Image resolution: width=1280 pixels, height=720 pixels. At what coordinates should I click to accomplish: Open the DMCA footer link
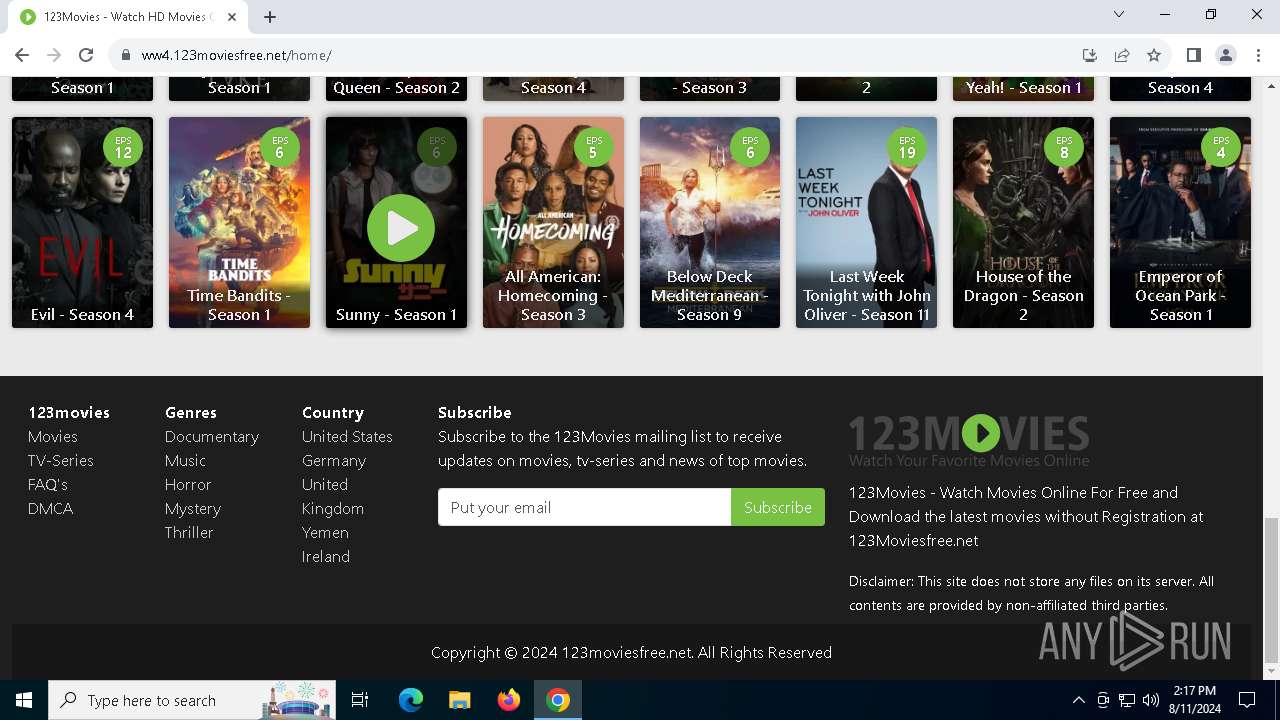50,509
